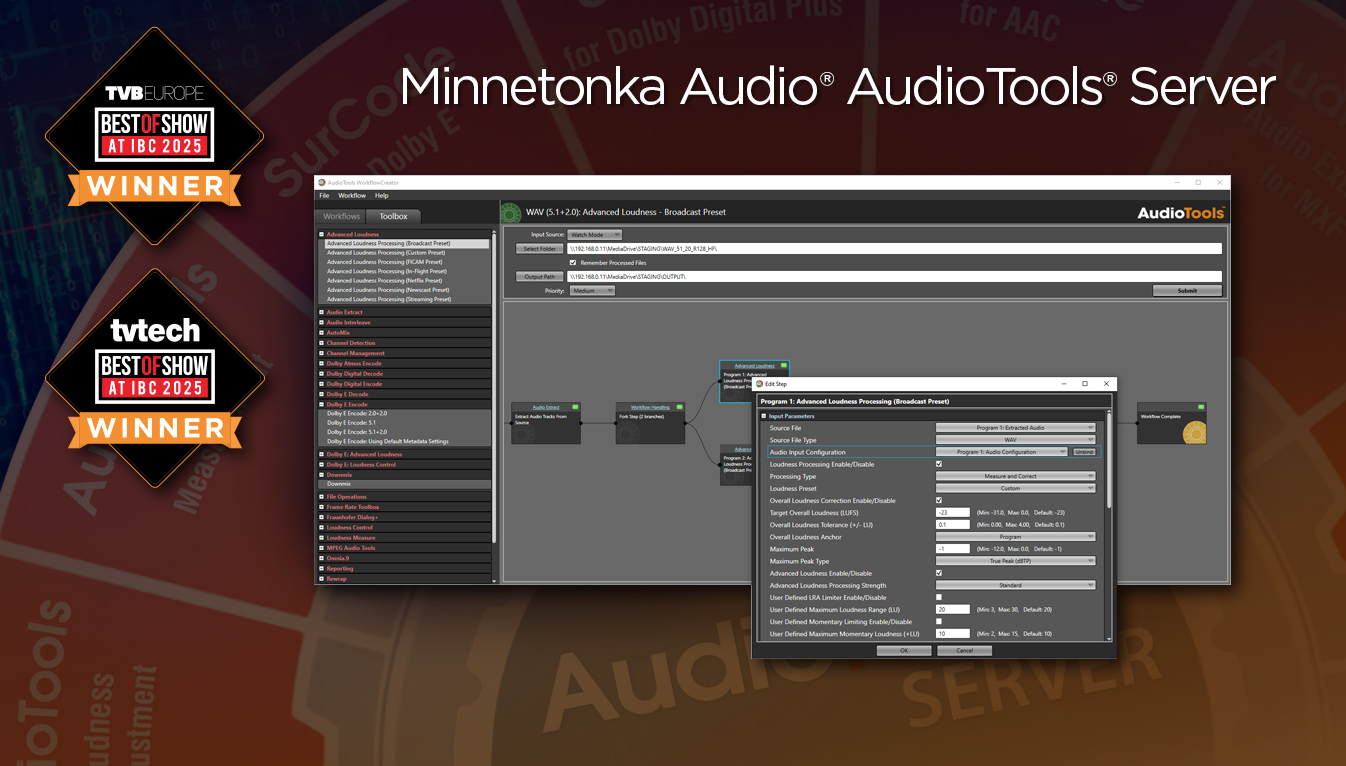Open the Advanced Loudness node title link
This screenshot has width=1346, height=766.
(755, 366)
